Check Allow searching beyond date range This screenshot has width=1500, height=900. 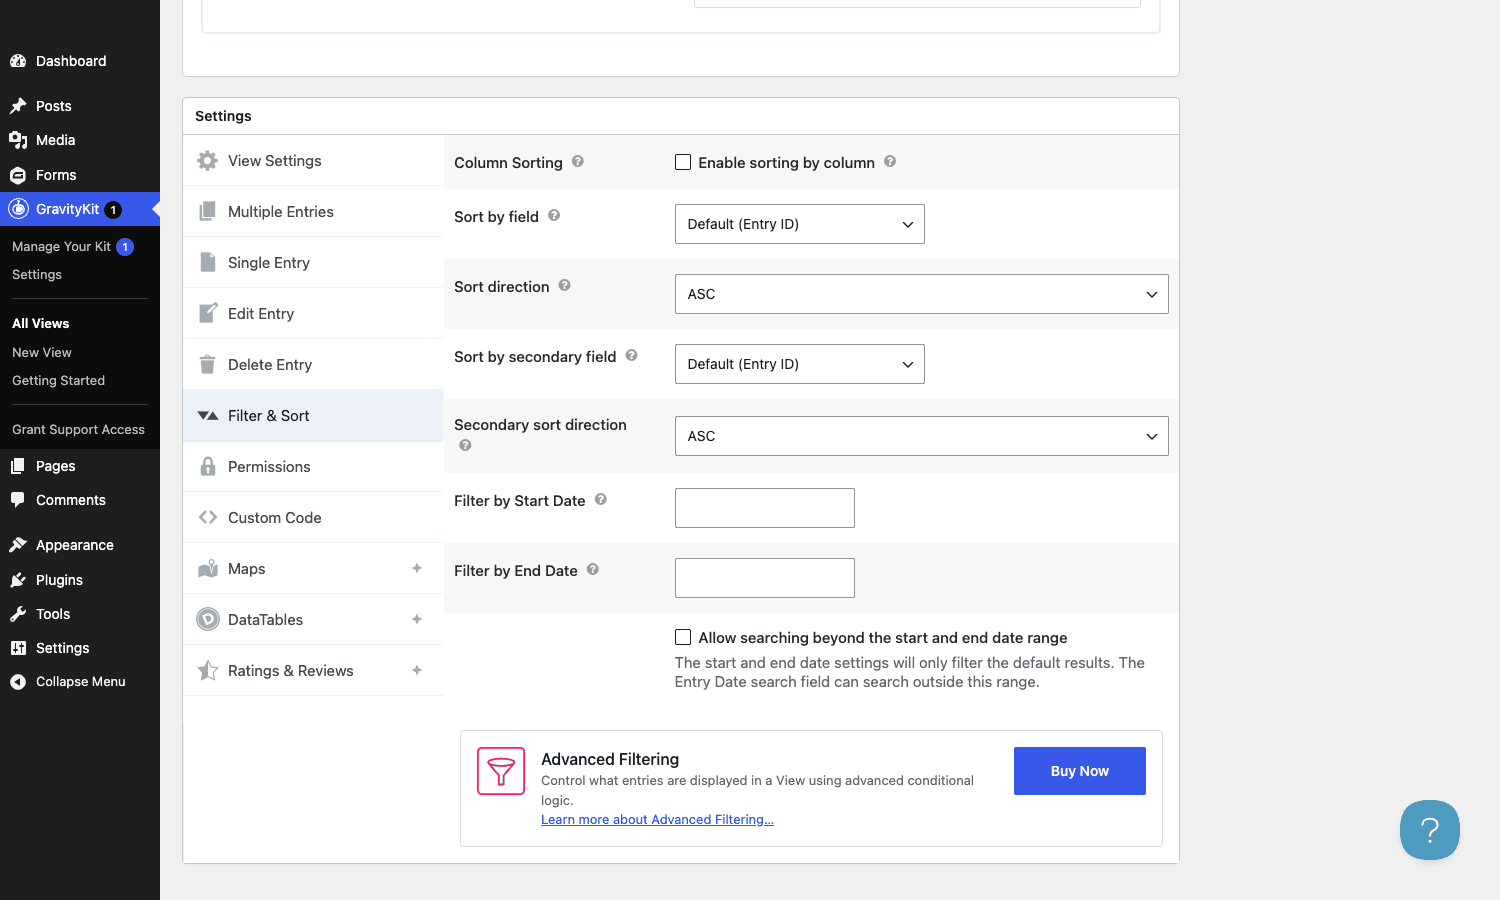click(x=683, y=637)
